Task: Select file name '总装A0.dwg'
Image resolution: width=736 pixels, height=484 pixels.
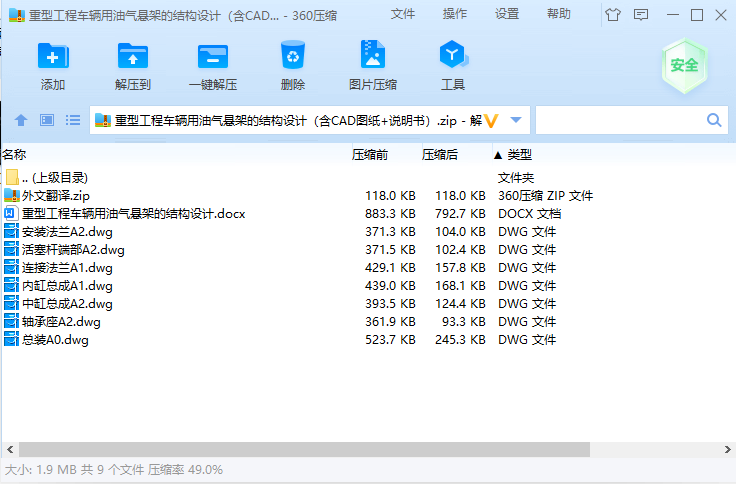Action: click(x=55, y=339)
